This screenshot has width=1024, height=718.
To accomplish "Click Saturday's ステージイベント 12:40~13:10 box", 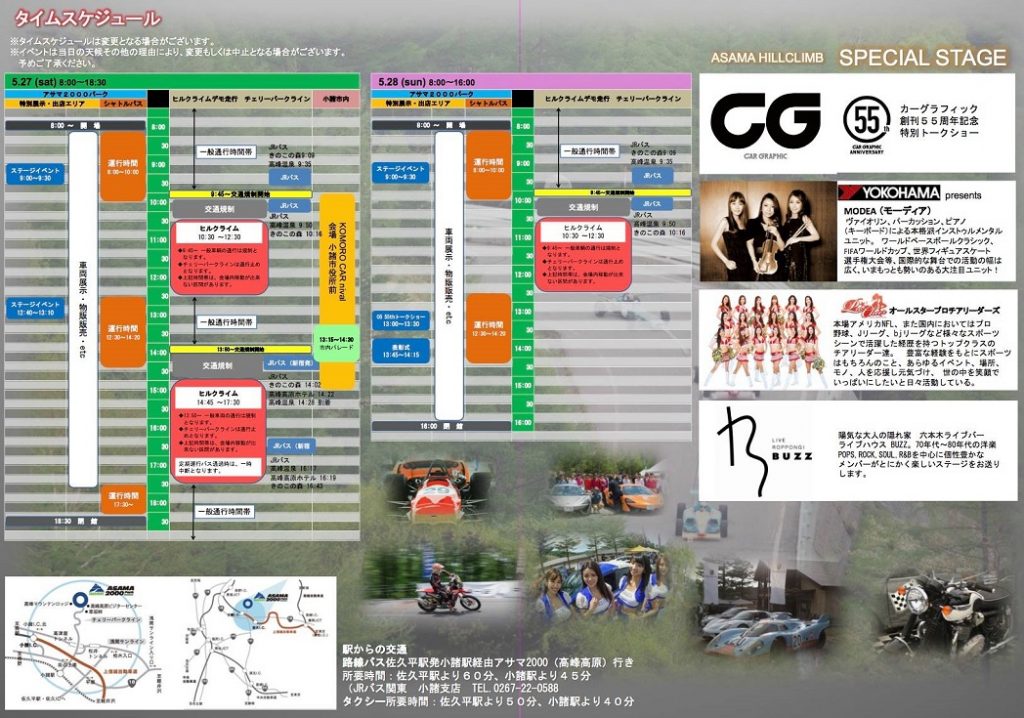I will pyautogui.click(x=35, y=308).
